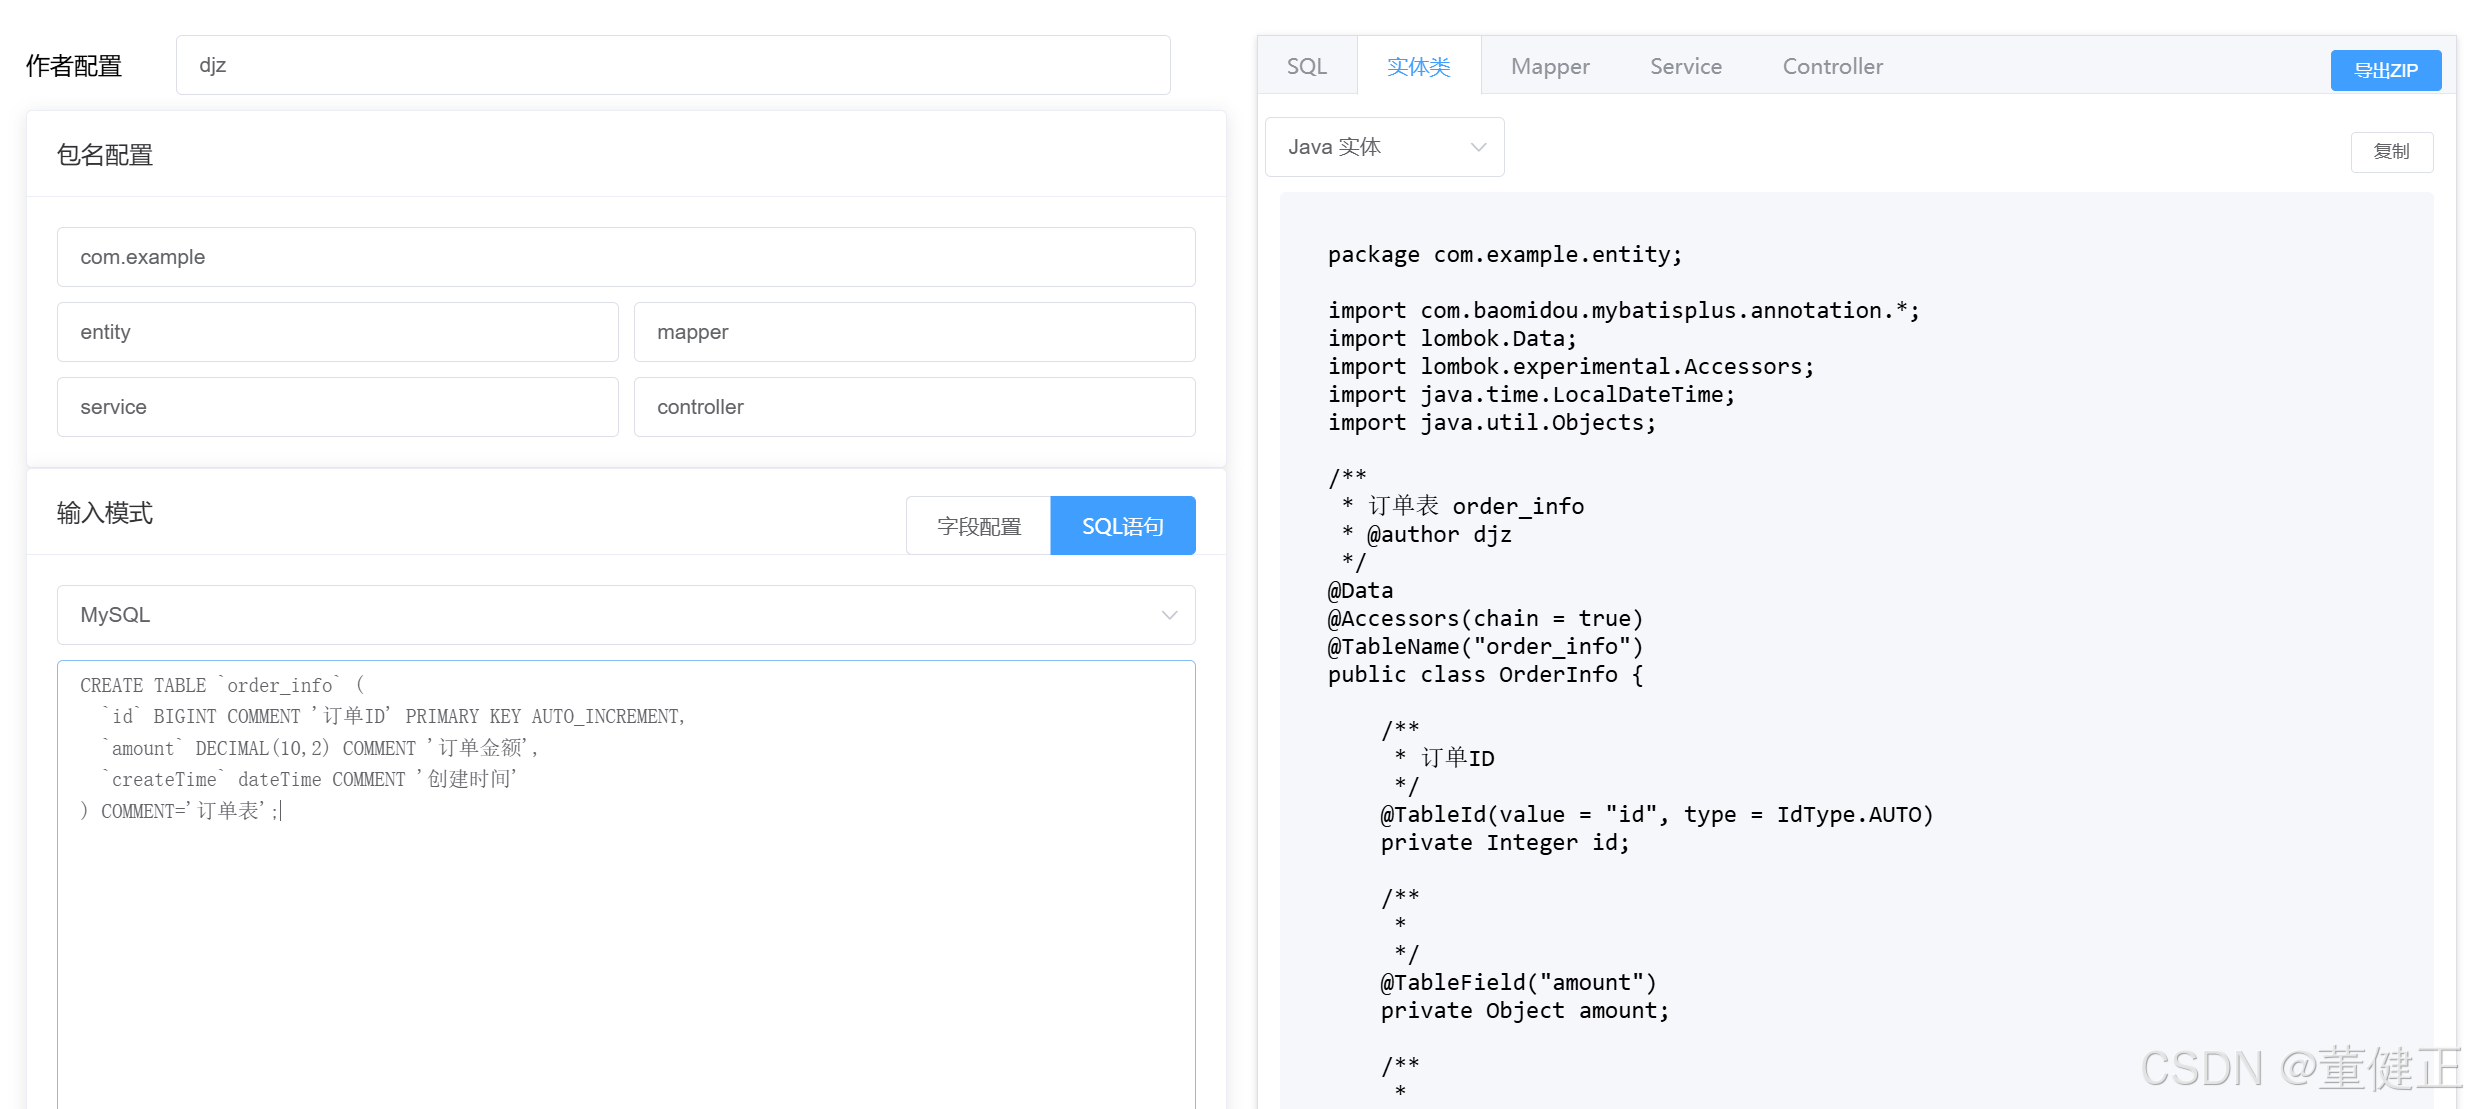Open the SQL tab
This screenshot has height=1109, width=2468.
[x=1306, y=67]
